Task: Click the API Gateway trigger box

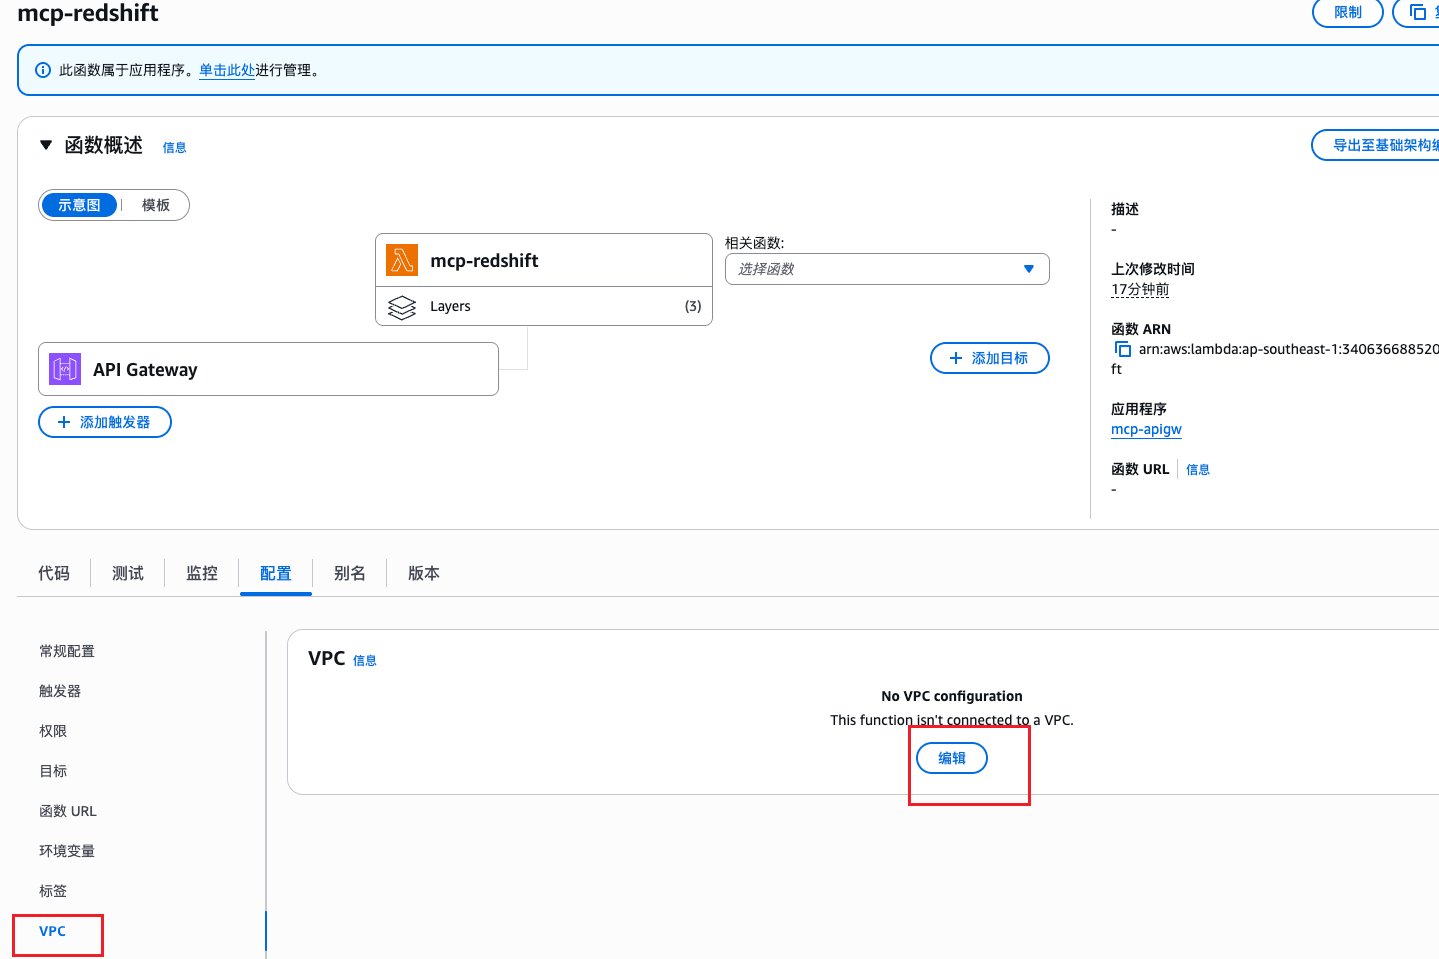Action: pos(268,369)
